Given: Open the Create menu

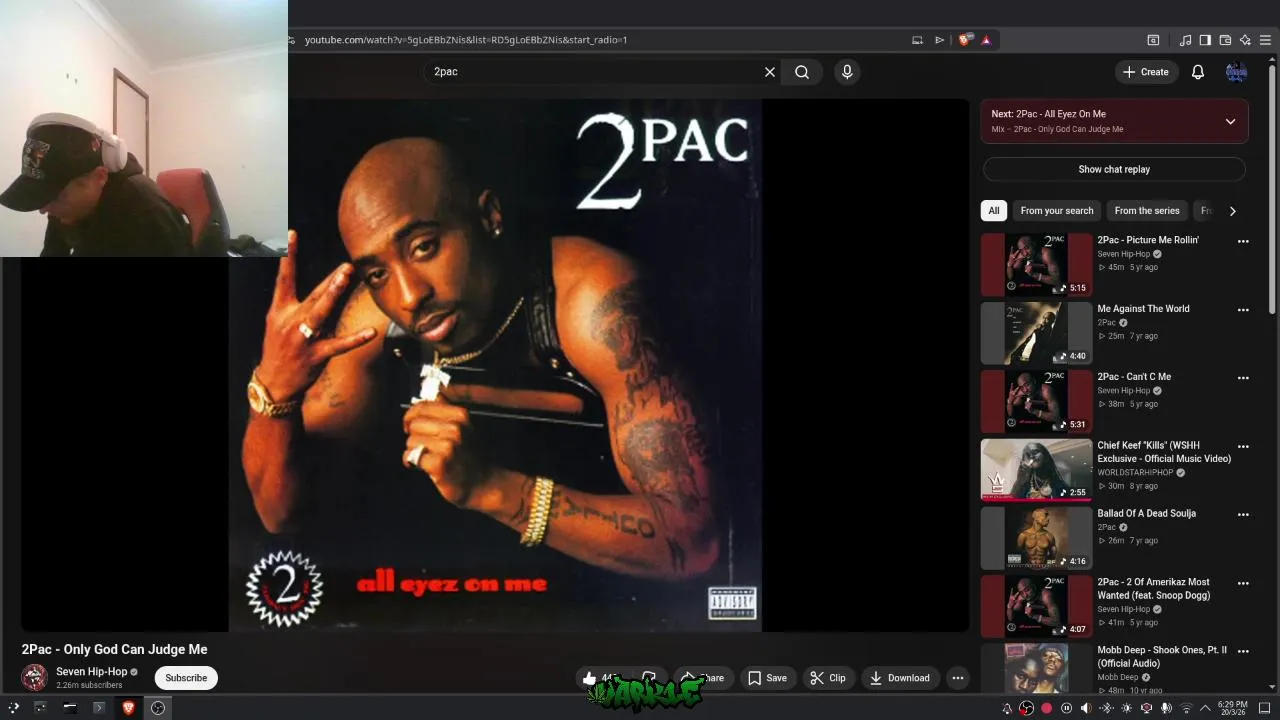Looking at the screenshot, I should pos(1146,72).
